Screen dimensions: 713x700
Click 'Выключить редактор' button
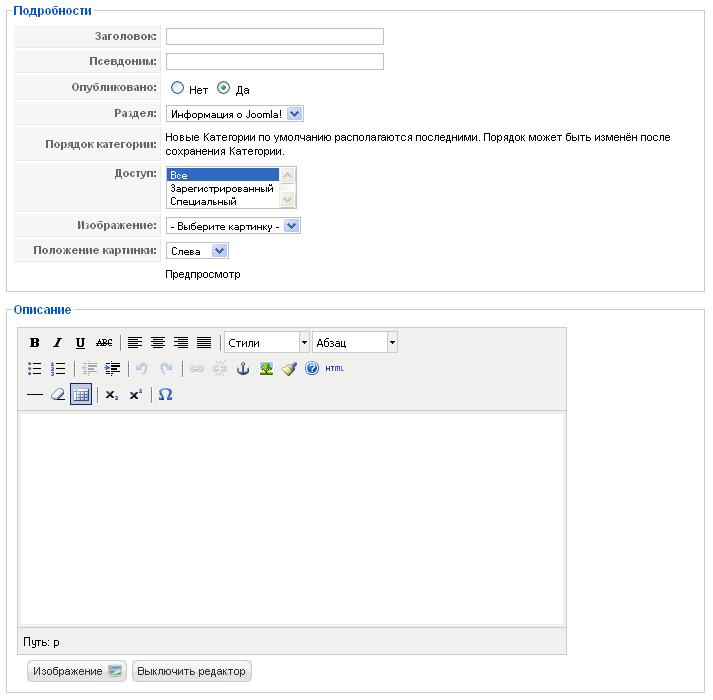point(191,671)
